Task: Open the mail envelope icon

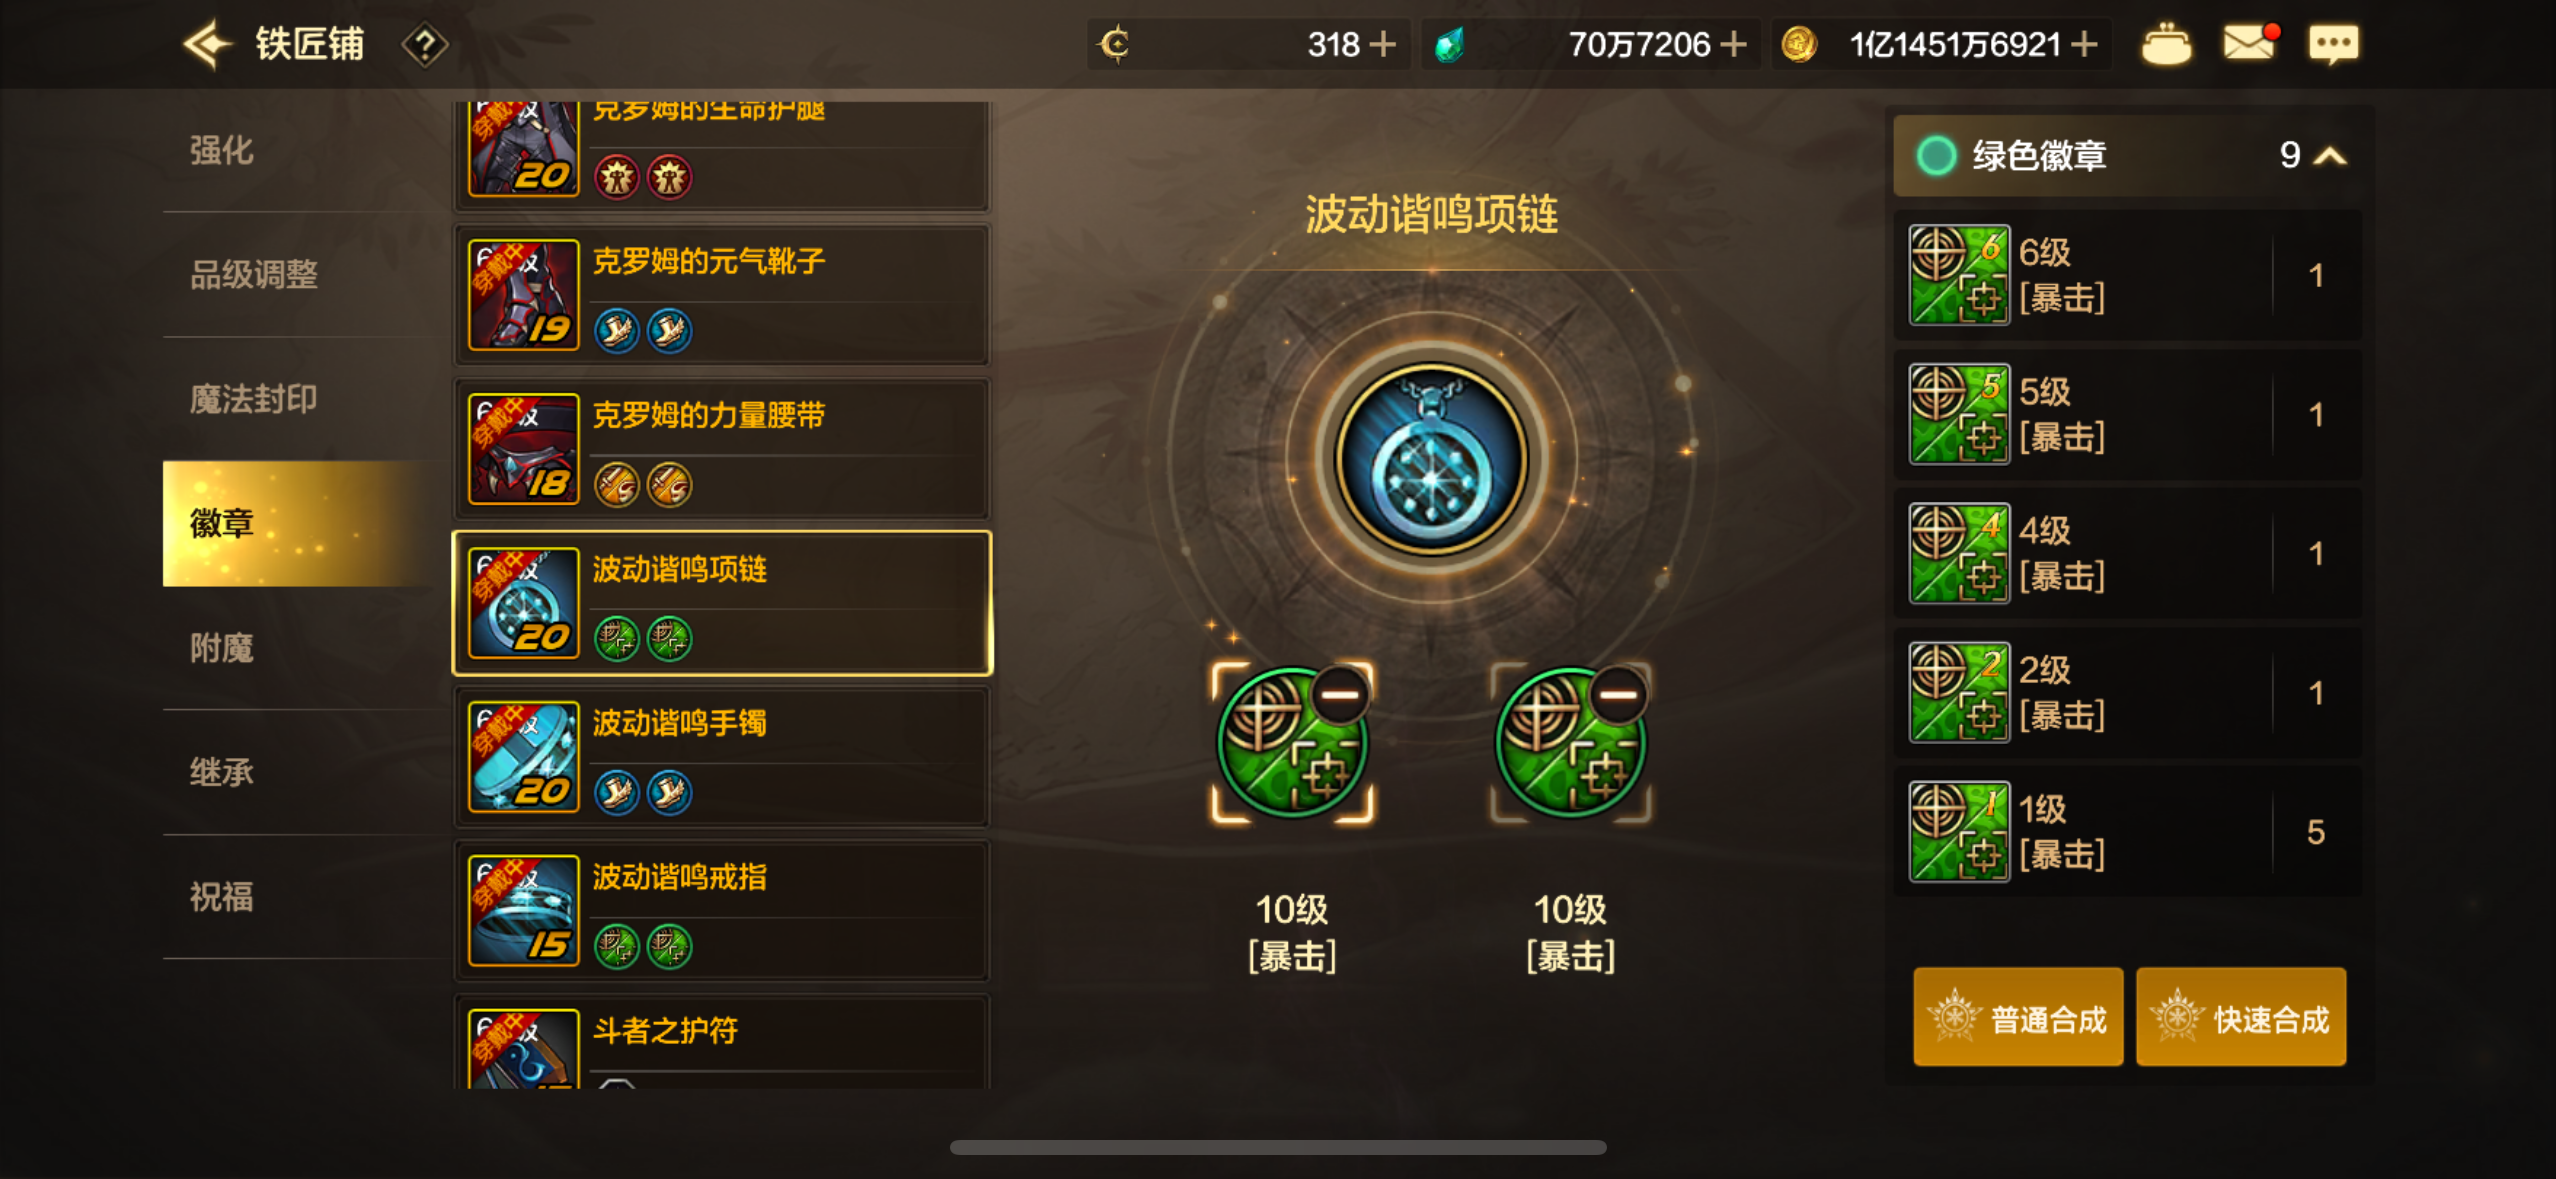Action: click(2250, 43)
